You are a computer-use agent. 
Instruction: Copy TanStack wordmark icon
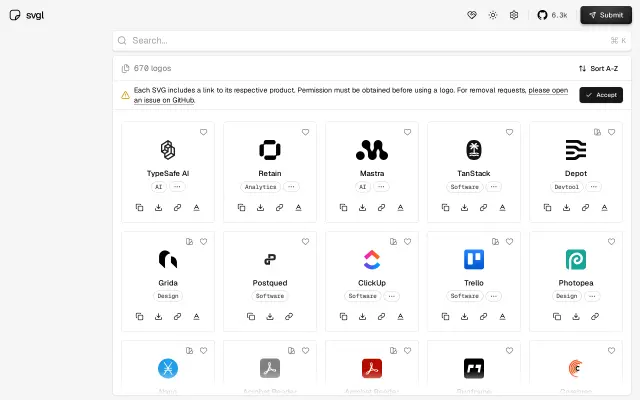click(502, 208)
